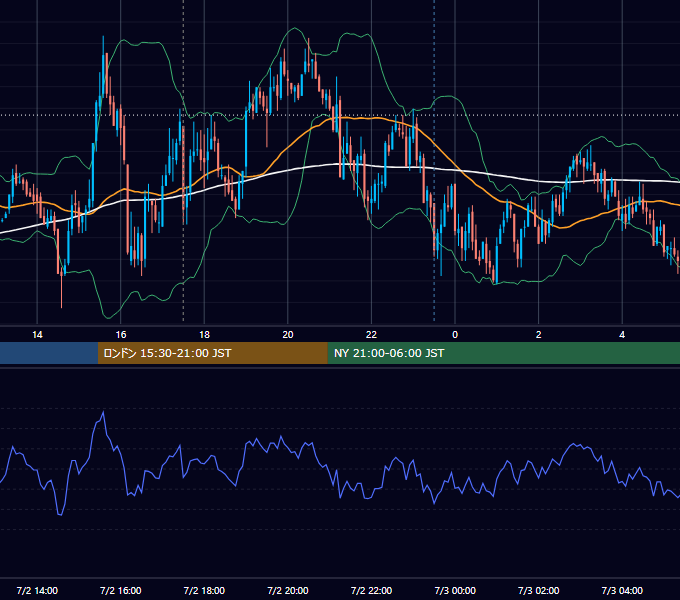Click the 7/2 22:00 time label

pos(371,590)
